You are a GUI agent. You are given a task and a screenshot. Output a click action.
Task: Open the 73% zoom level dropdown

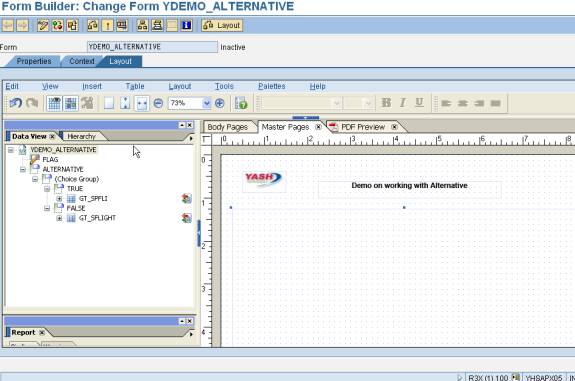207,103
